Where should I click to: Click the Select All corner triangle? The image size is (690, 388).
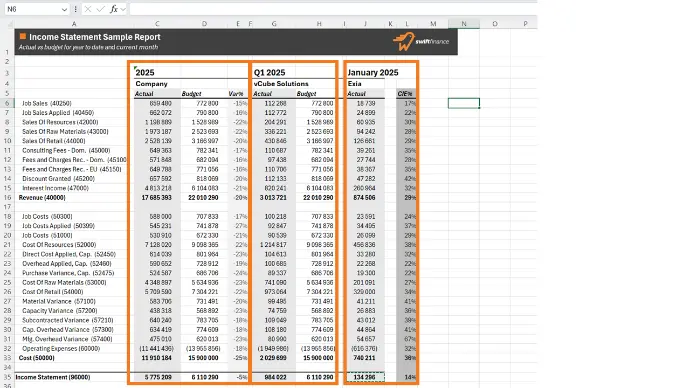point(10,24)
